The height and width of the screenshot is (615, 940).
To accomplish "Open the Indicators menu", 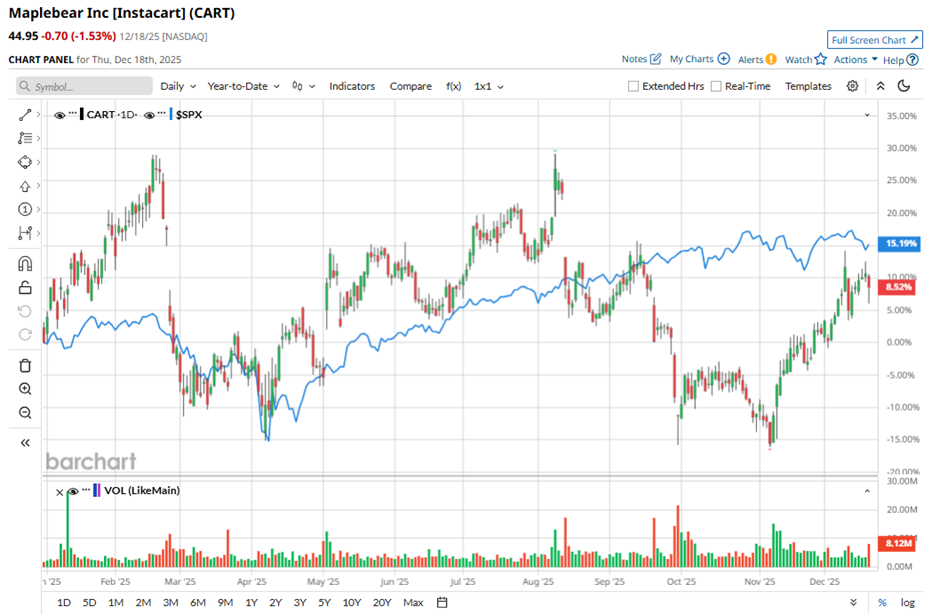I will point(352,86).
